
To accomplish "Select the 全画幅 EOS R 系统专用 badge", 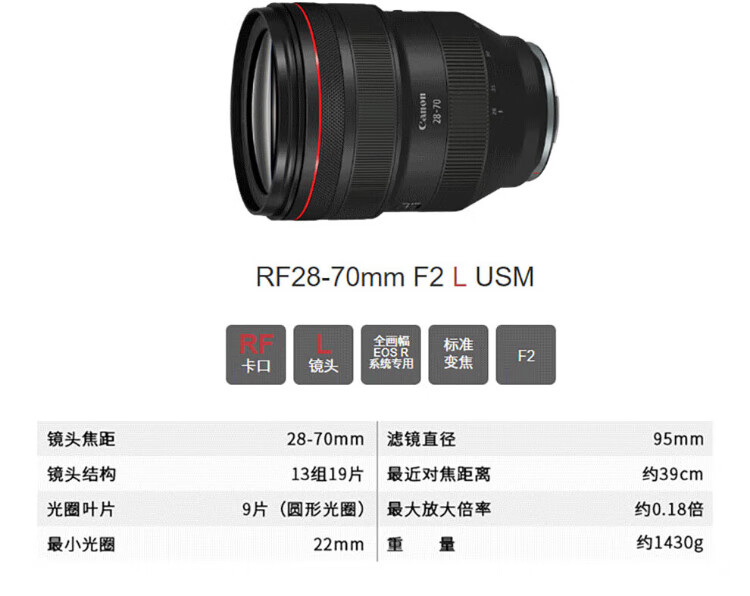I will click(x=391, y=354).
